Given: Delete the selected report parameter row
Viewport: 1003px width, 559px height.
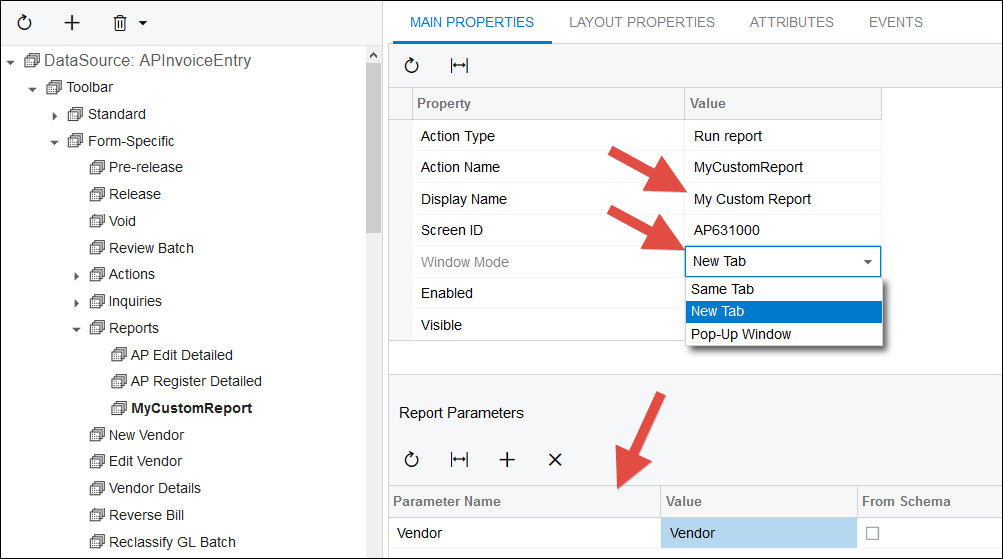Looking at the screenshot, I should (555, 460).
